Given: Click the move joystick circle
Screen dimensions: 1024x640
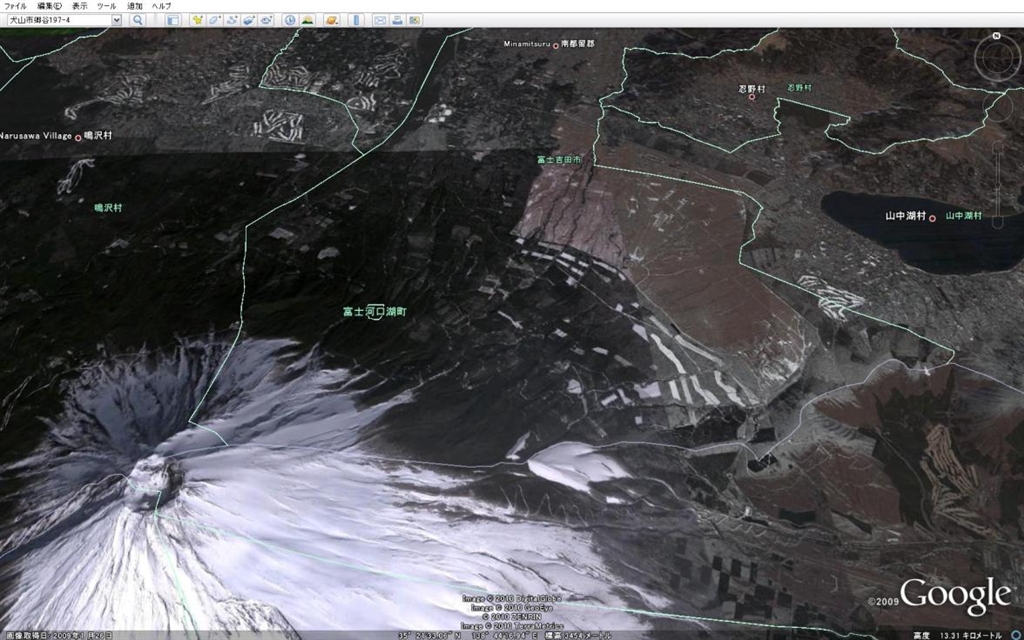Looking at the screenshot, I should click(x=999, y=108).
